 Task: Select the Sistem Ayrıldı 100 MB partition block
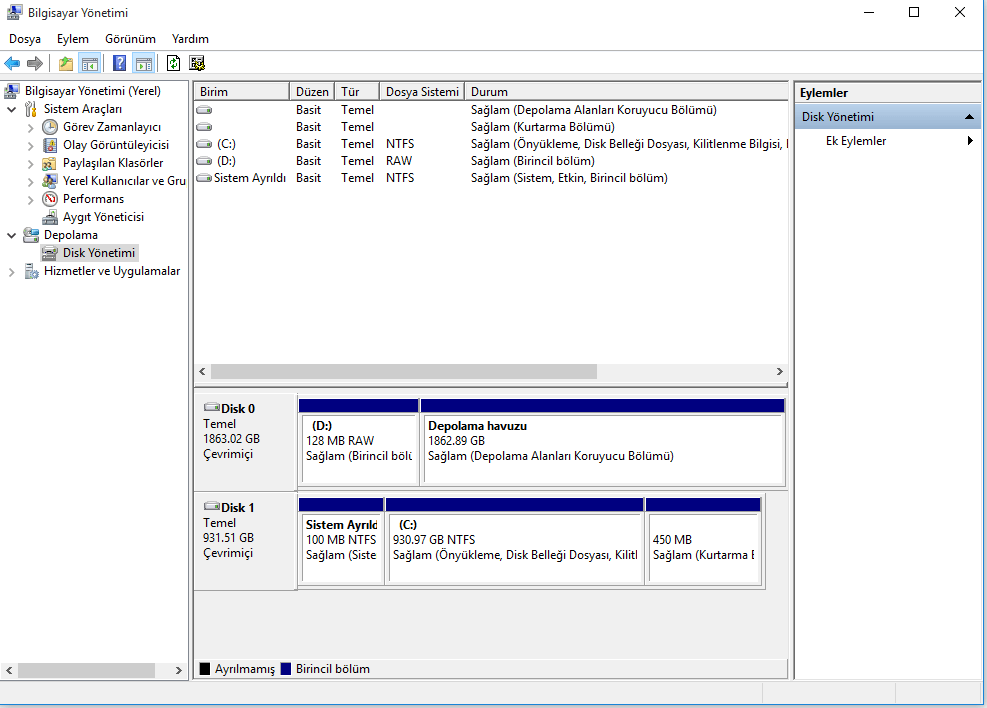pos(341,548)
